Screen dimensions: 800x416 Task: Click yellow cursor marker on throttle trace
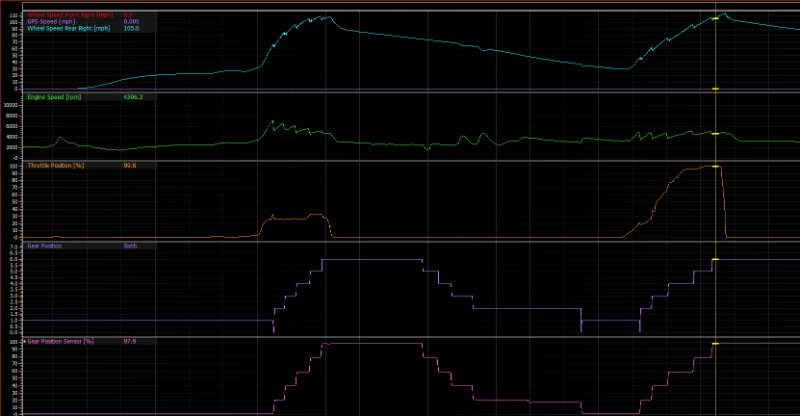point(715,166)
